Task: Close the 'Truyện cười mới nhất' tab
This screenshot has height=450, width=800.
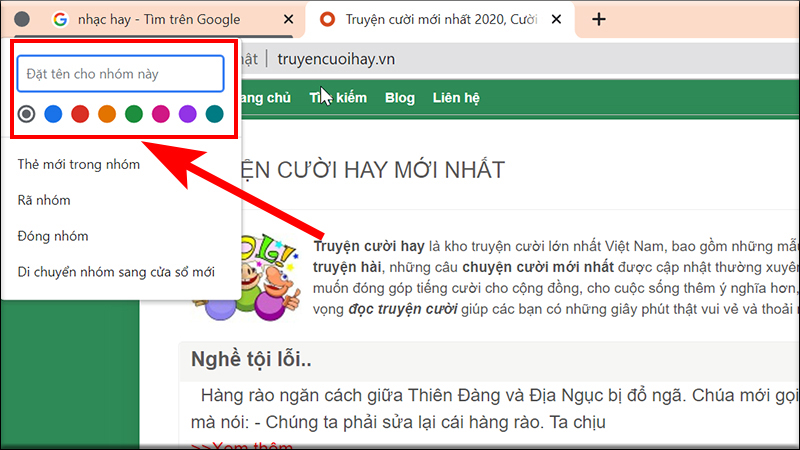Action: (557, 19)
